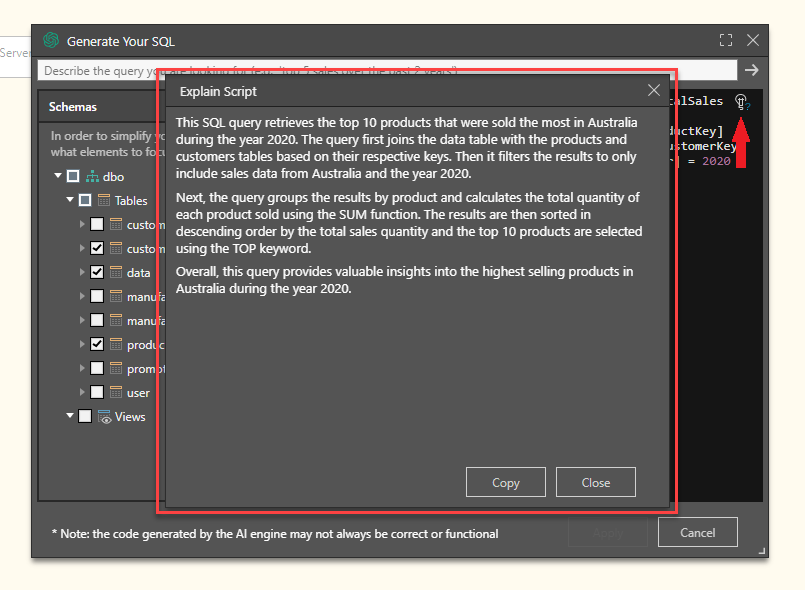The width and height of the screenshot is (805, 590).
Task: Enable the user table checkbox
Action: [97, 392]
